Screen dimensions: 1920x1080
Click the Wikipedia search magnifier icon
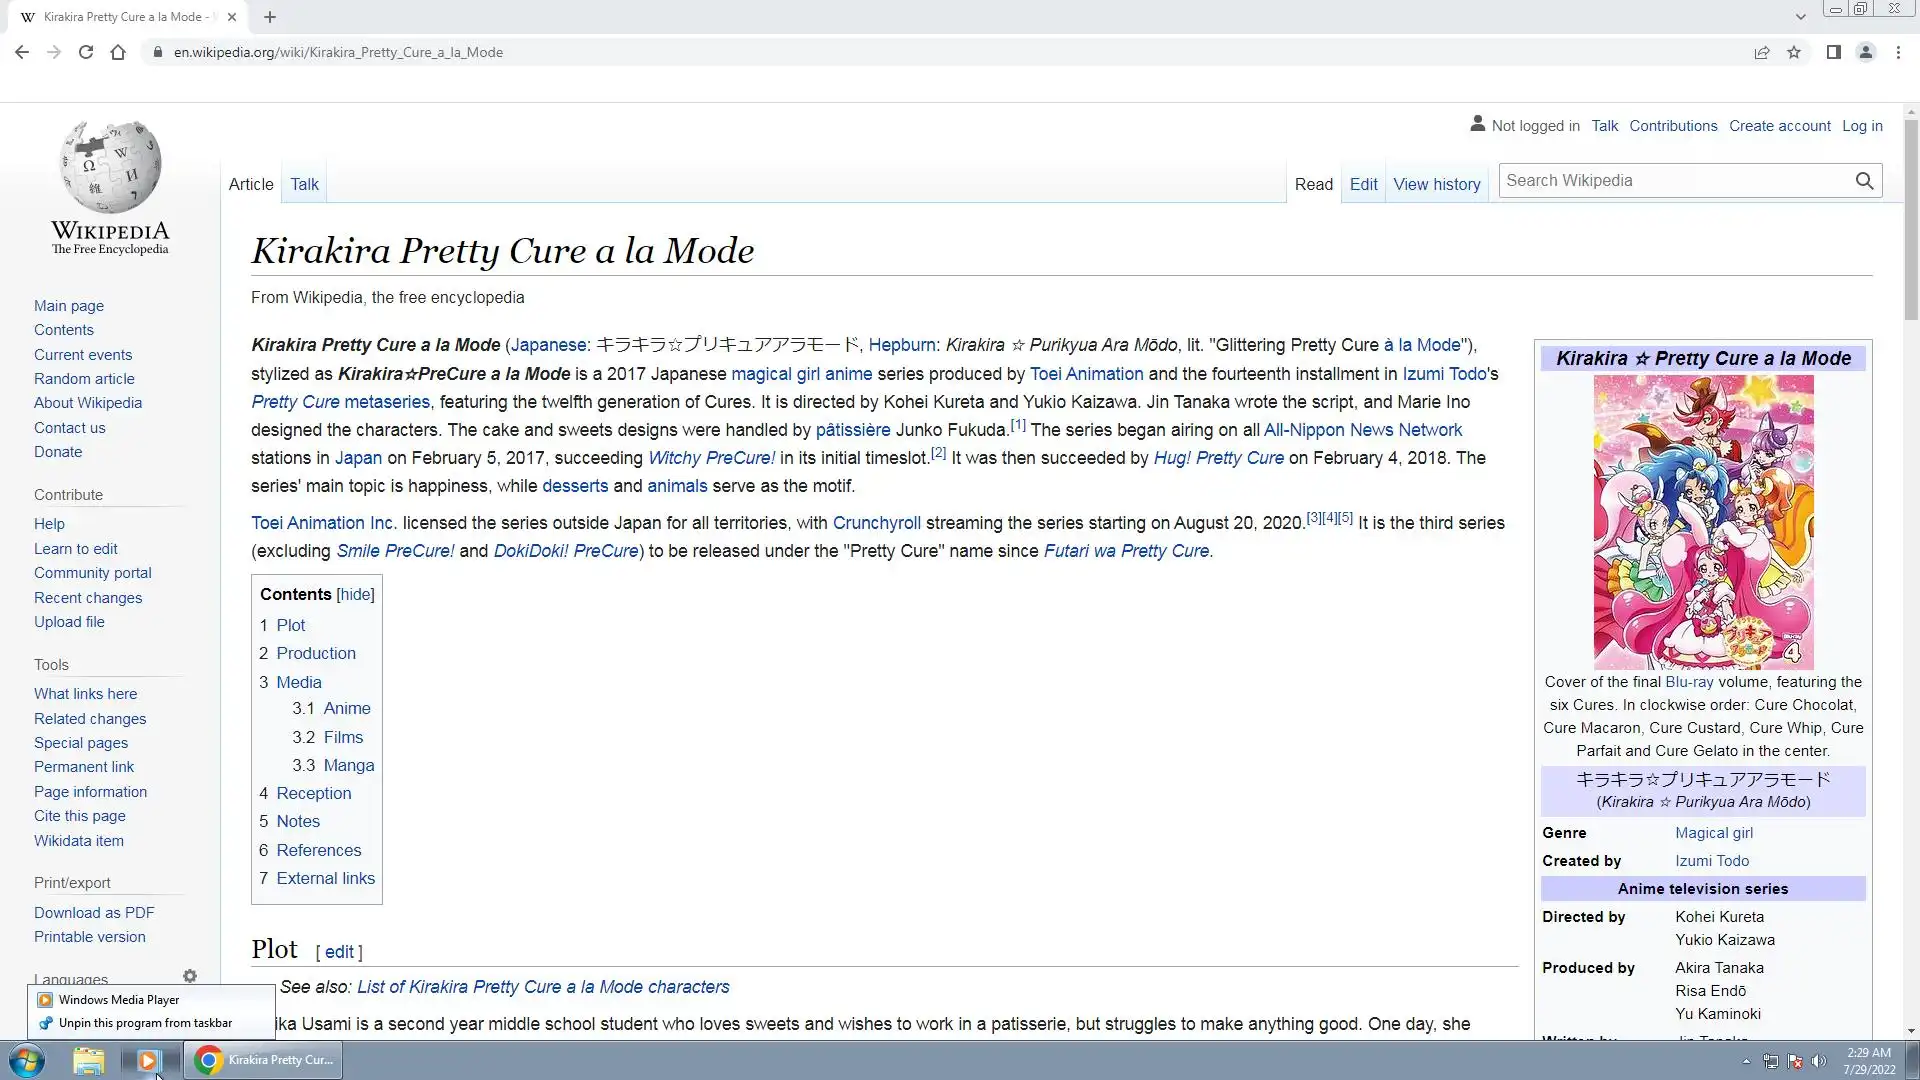click(x=1864, y=181)
